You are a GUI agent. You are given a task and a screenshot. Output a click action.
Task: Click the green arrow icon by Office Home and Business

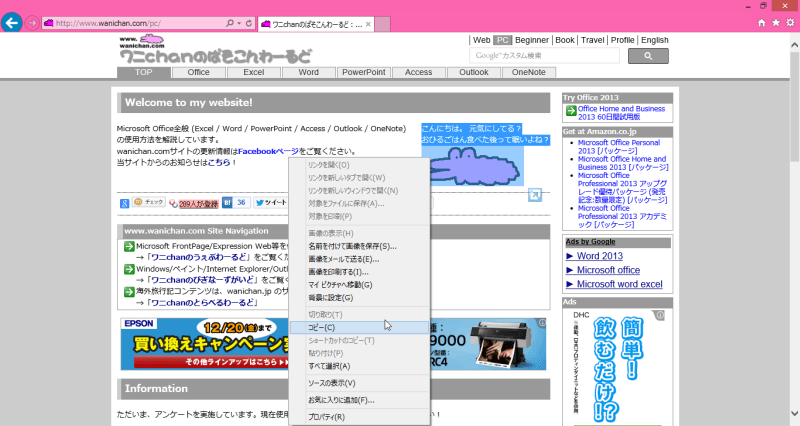tap(571, 111)
